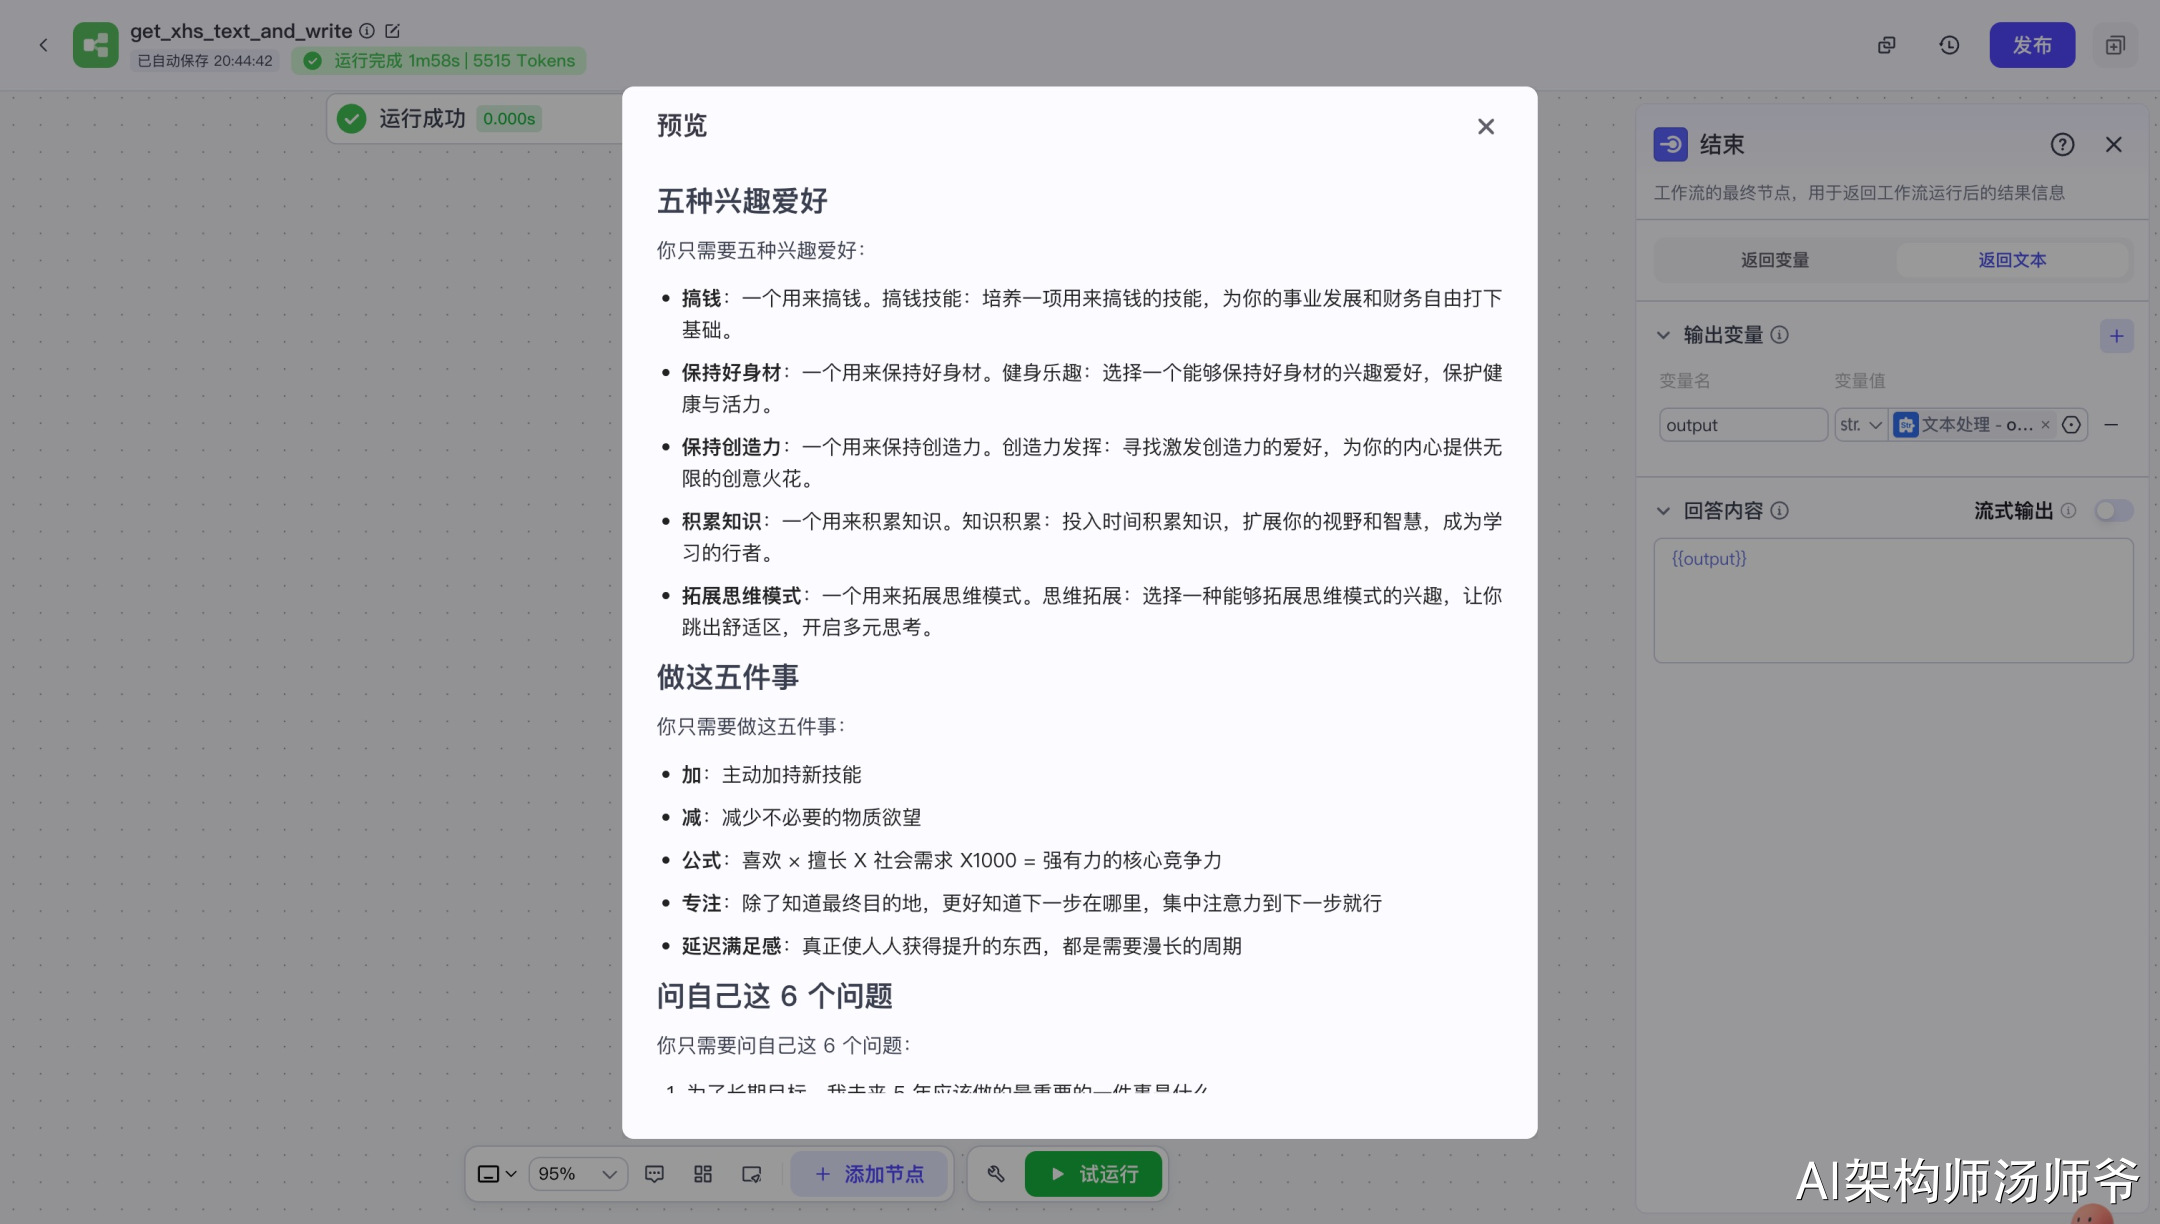Click the comment icon in the bottom toolbar
The height and width of the screenshot is (1224, 2160).
click(x=654, y=1174)
